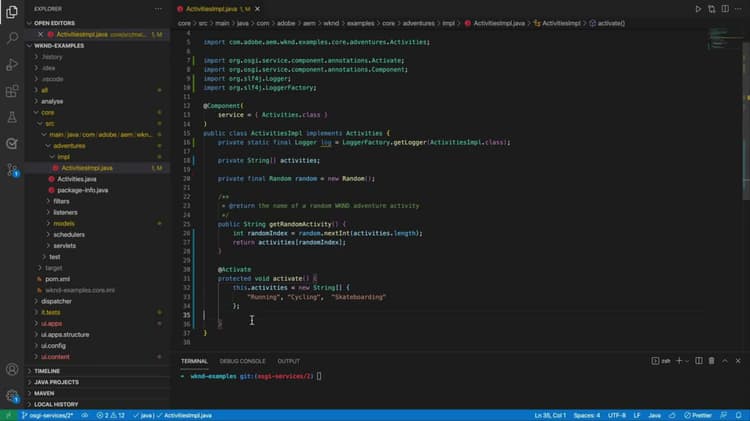Expand the Timeline section
750x421 pixels.
47,371
